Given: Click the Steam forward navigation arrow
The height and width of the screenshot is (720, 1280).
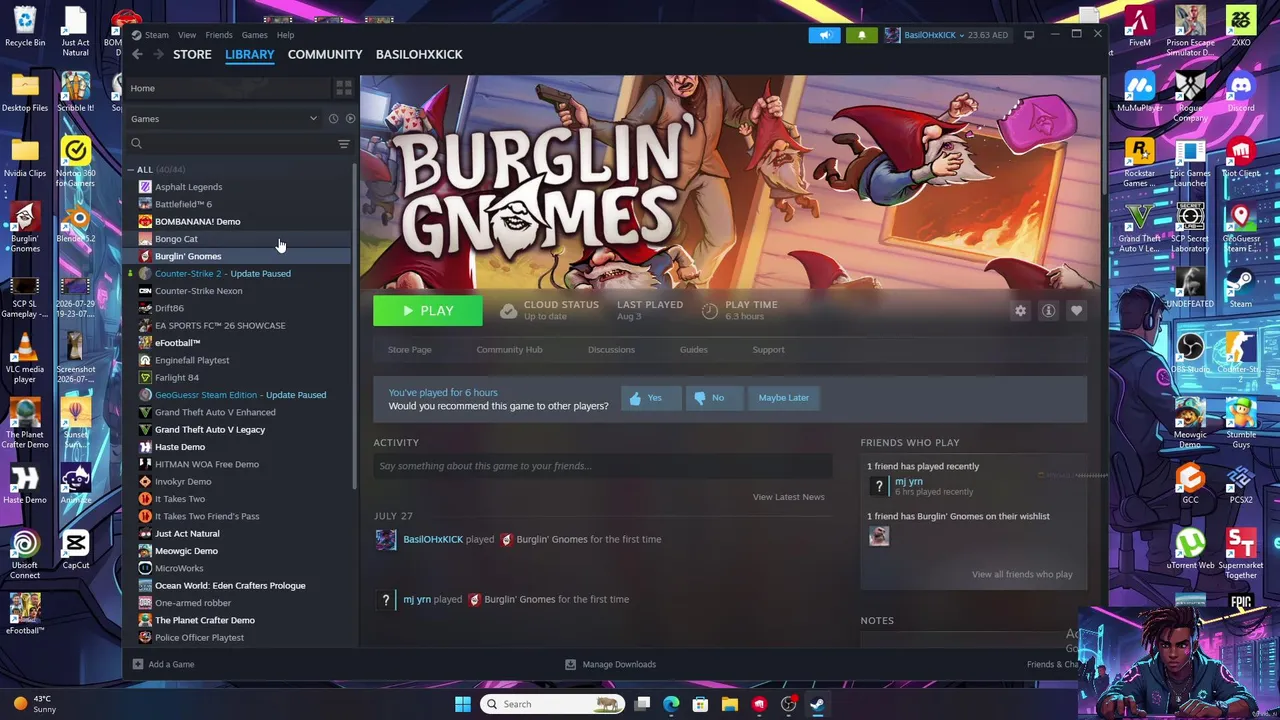Looking at the screenshot, I should click(157, 54).
